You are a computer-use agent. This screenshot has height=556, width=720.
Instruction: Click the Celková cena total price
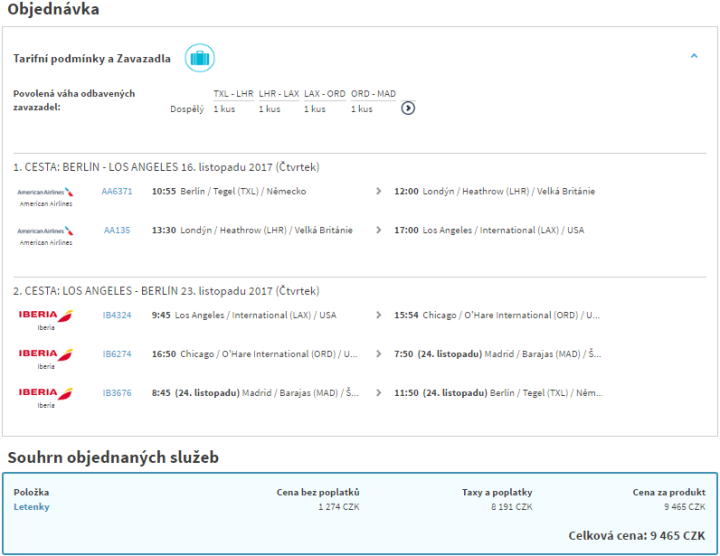point(636,535)
